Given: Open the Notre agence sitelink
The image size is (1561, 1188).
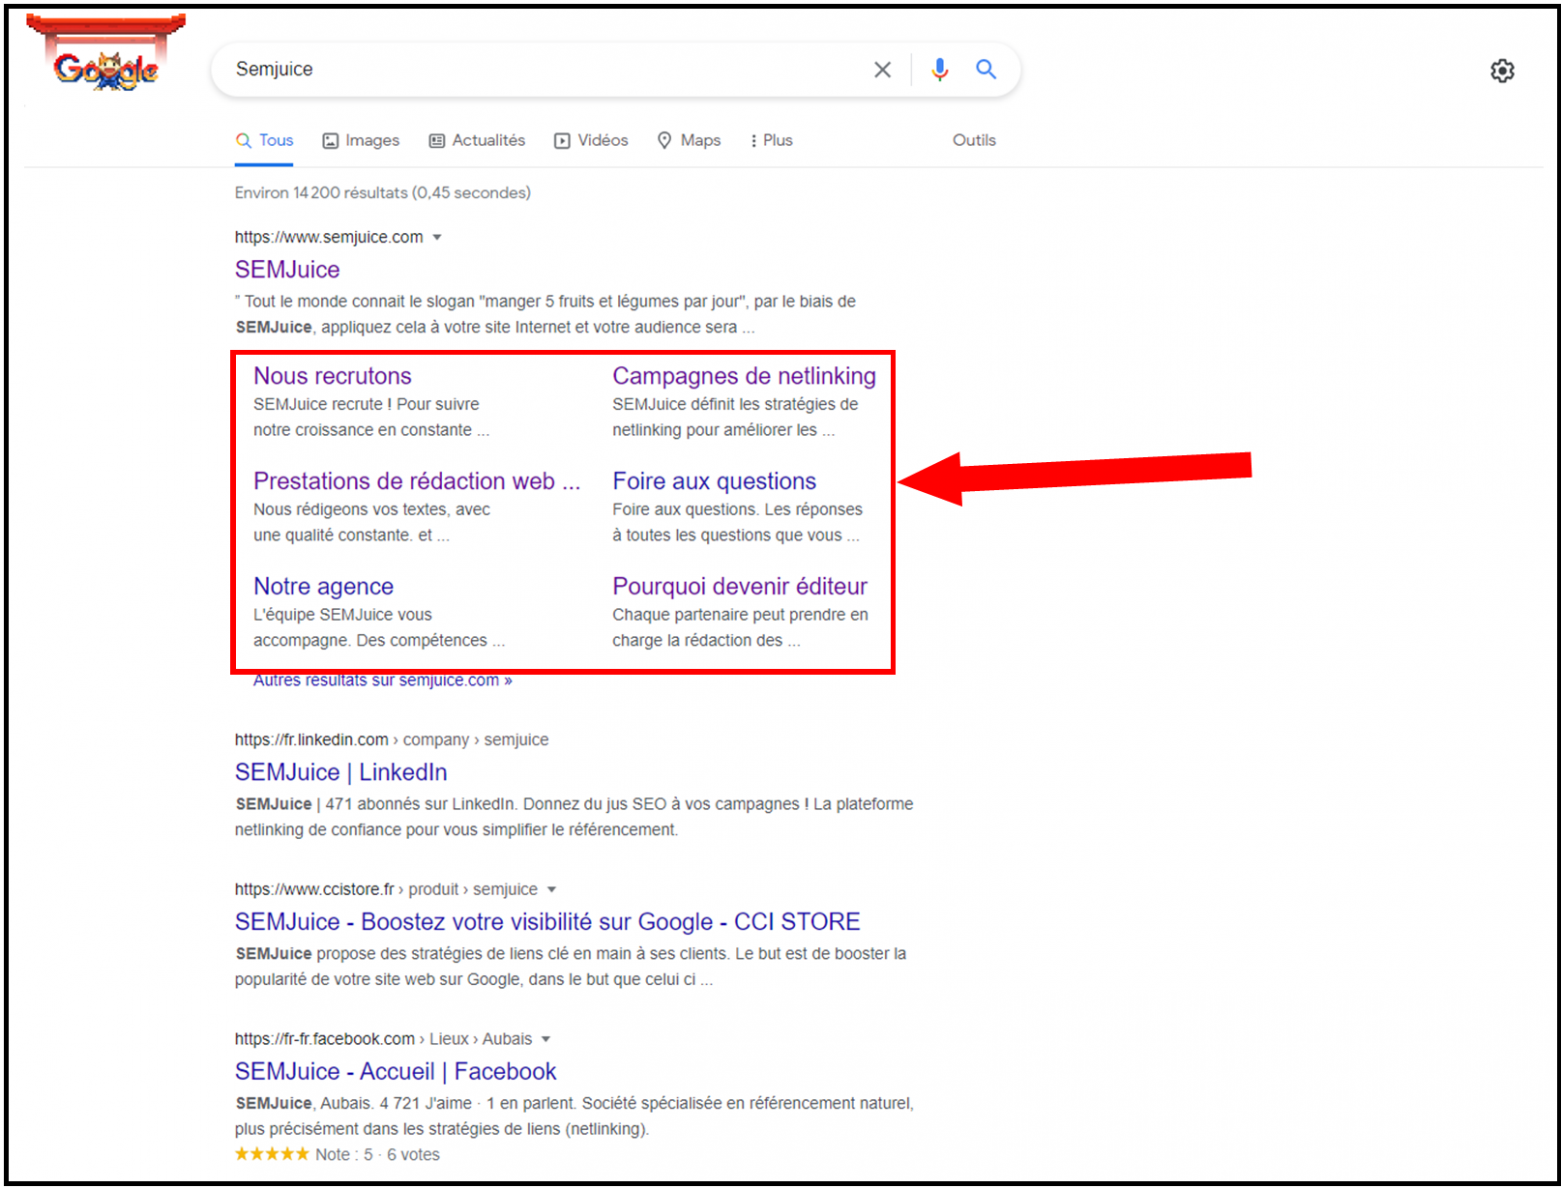Looking at the screenshot, I should pyautogui.click(x=323, y=586).
